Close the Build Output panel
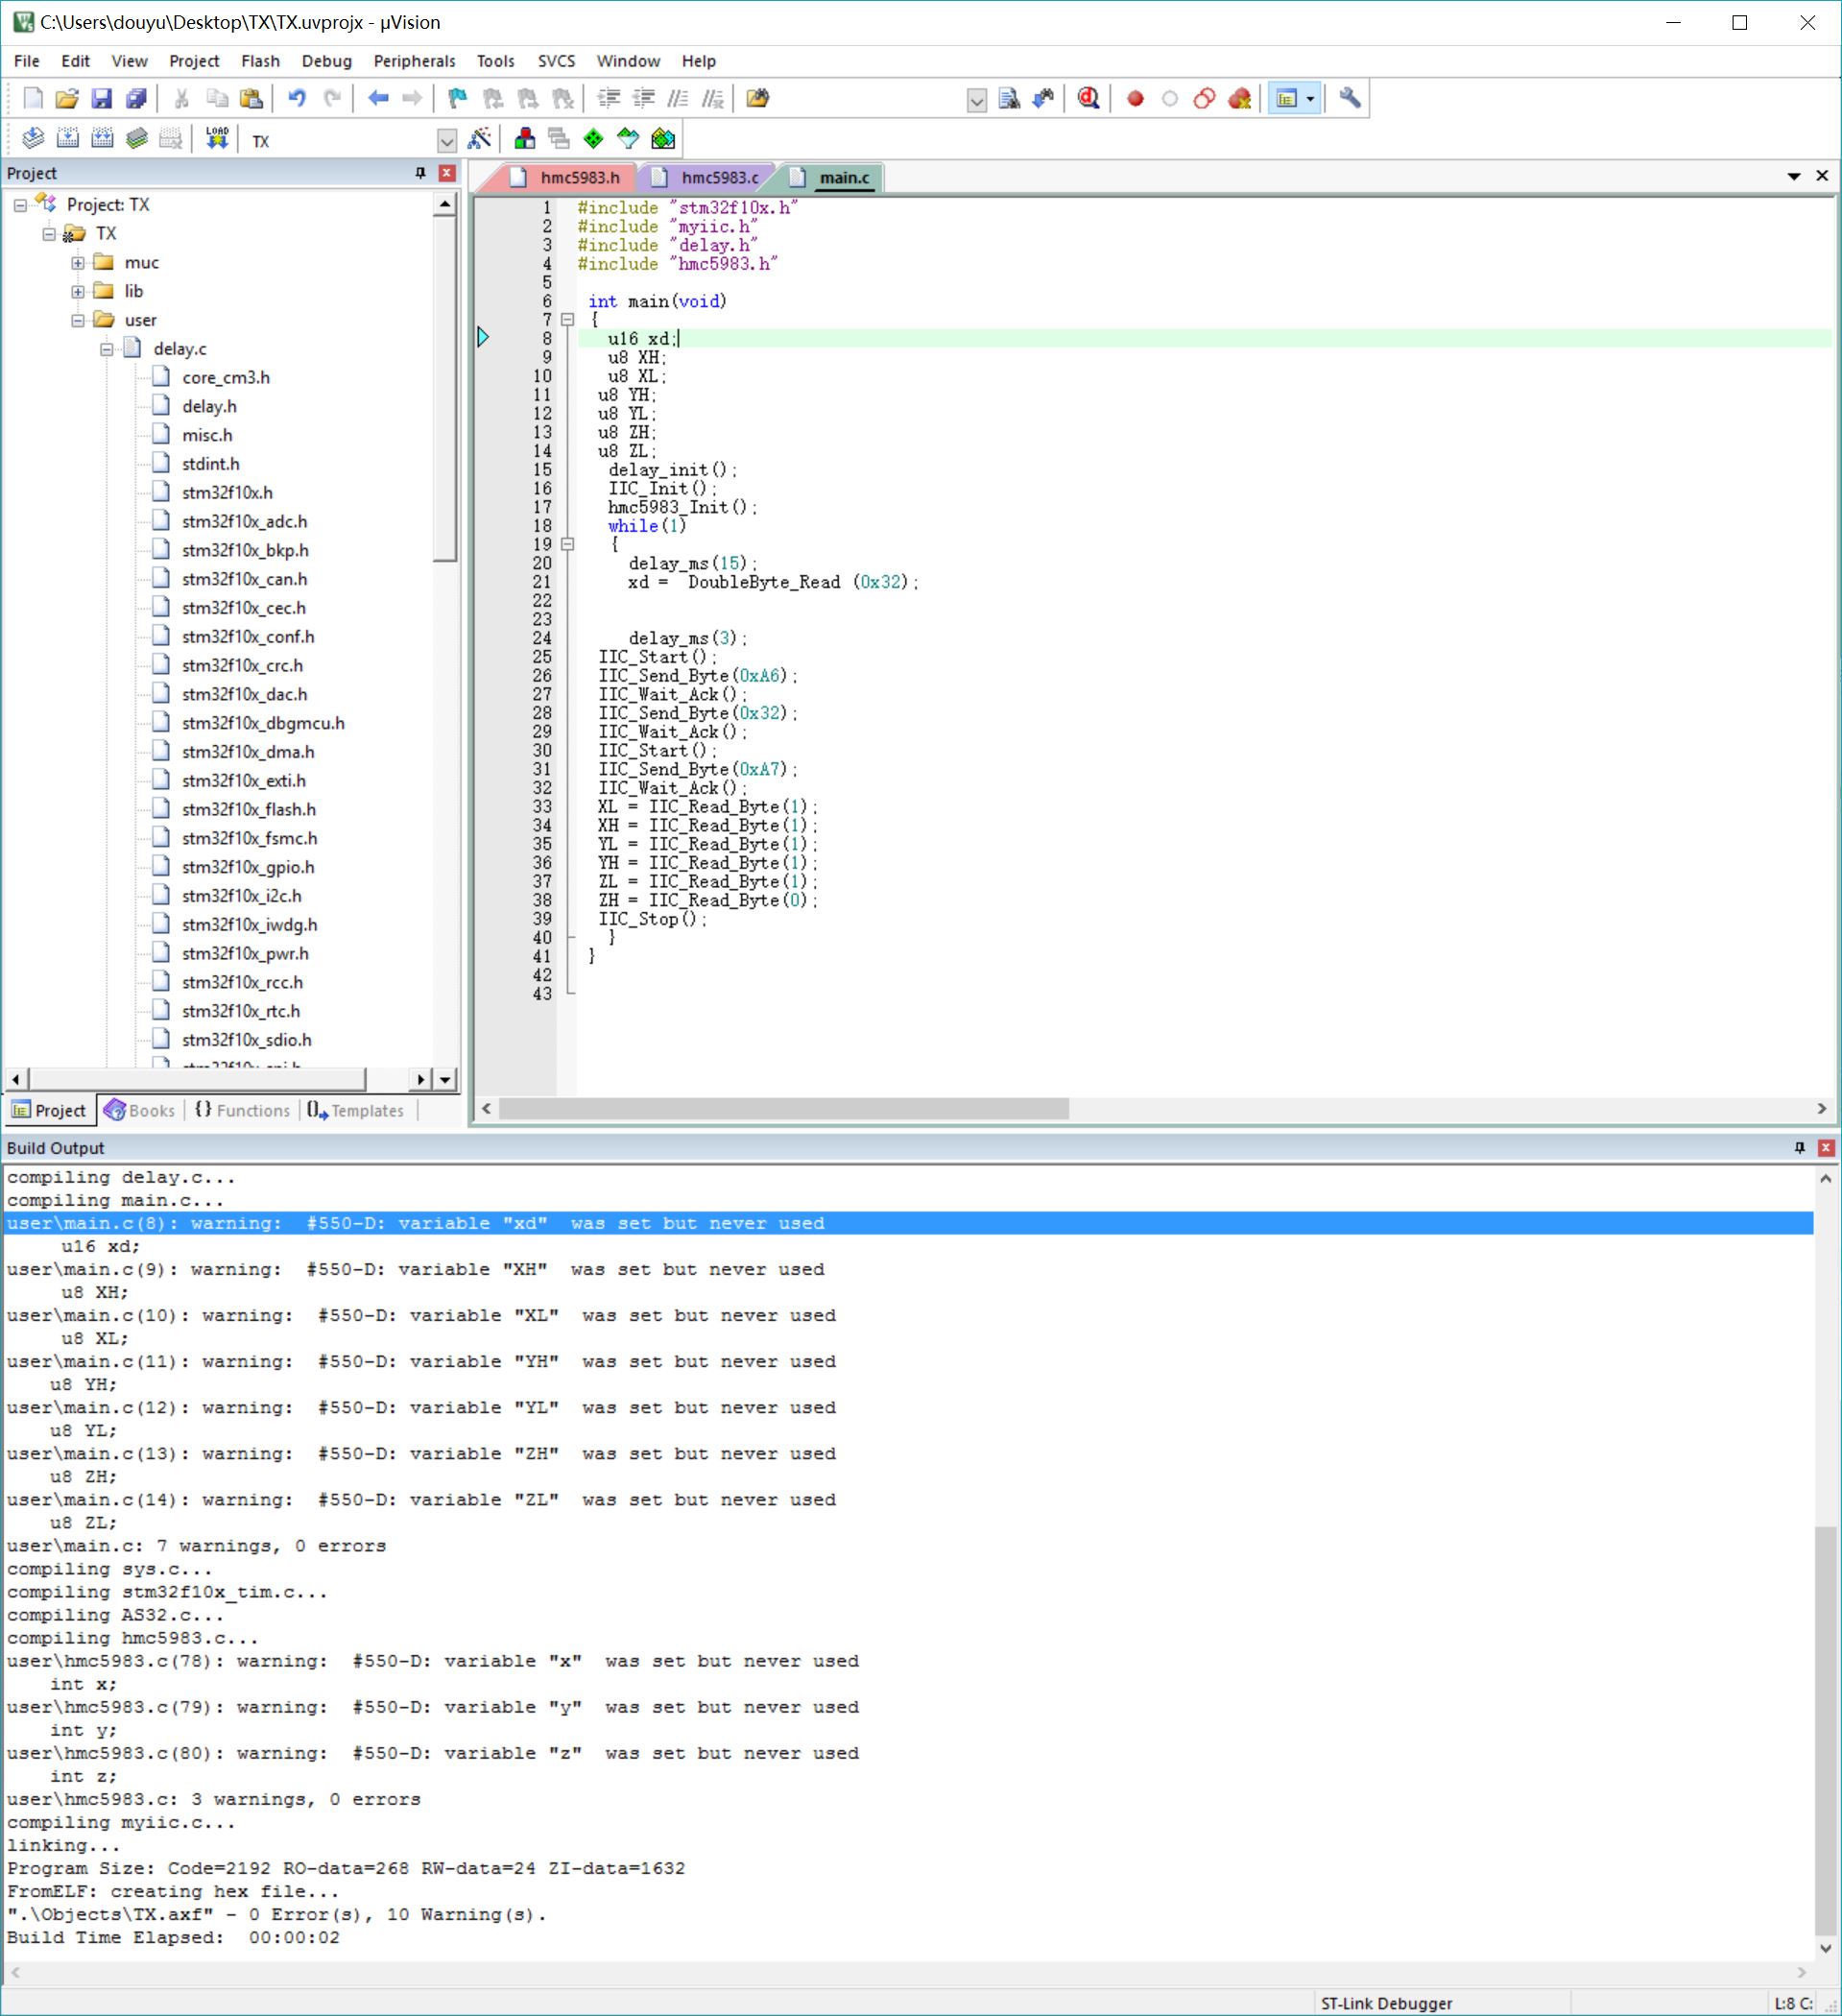The image size is (1842, 2016). [x=1826, y=1147]
